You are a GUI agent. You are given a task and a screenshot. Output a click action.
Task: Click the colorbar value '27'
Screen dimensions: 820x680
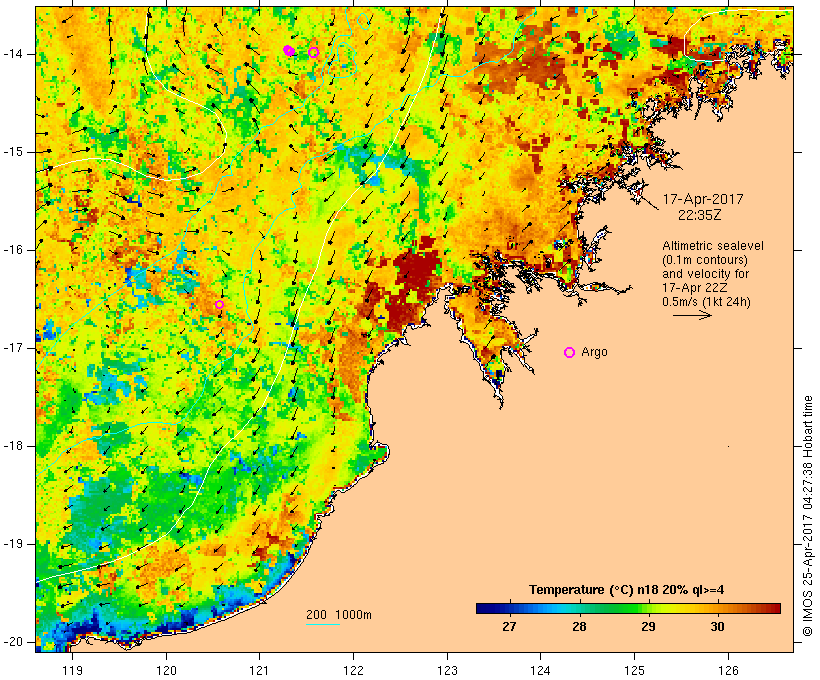click(x=509, y=626)
